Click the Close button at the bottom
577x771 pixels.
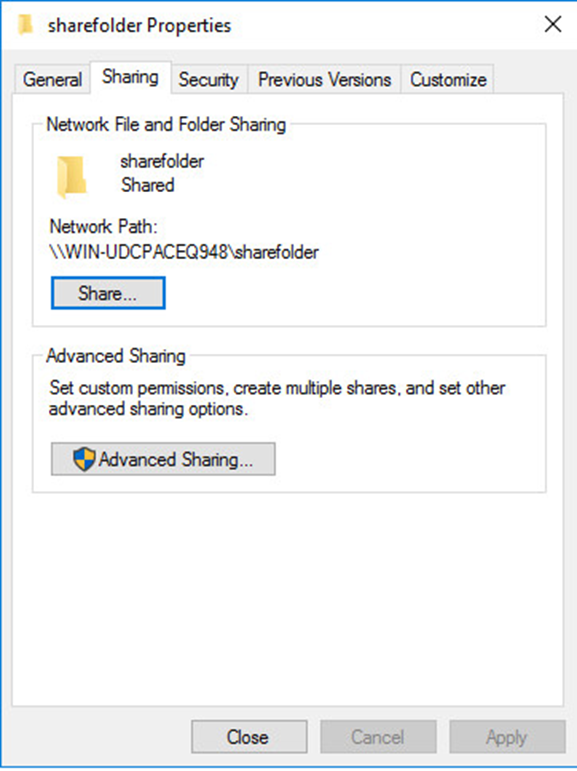pos(249,737)
